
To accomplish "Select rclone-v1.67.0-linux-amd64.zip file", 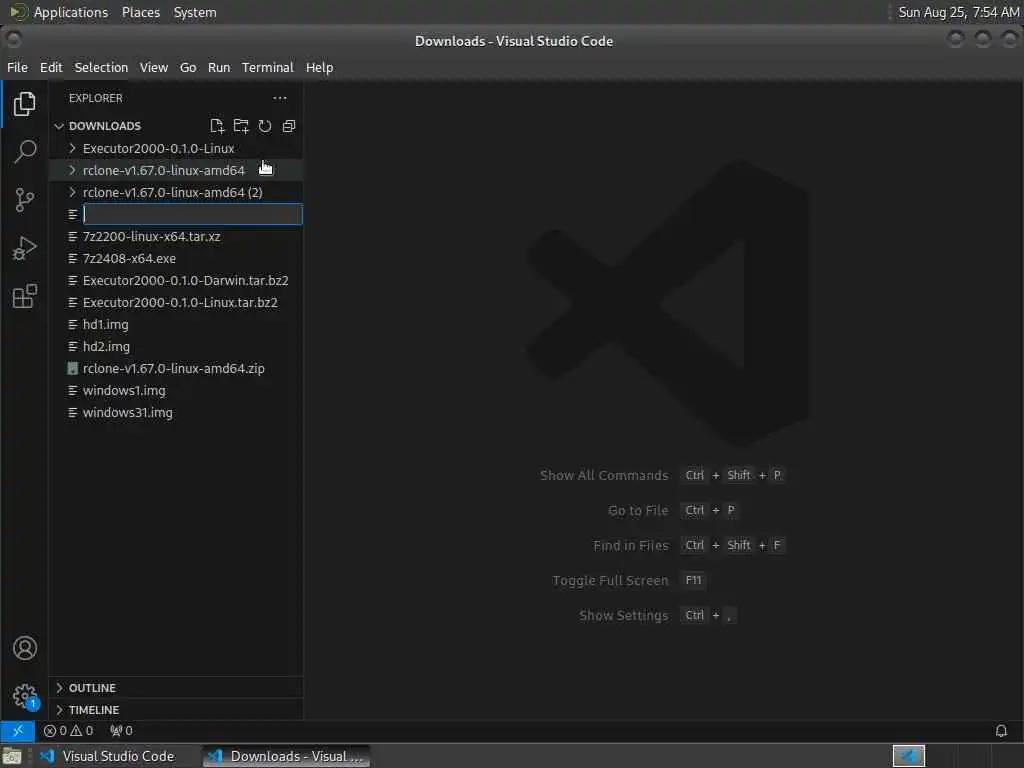I will 174,368.
